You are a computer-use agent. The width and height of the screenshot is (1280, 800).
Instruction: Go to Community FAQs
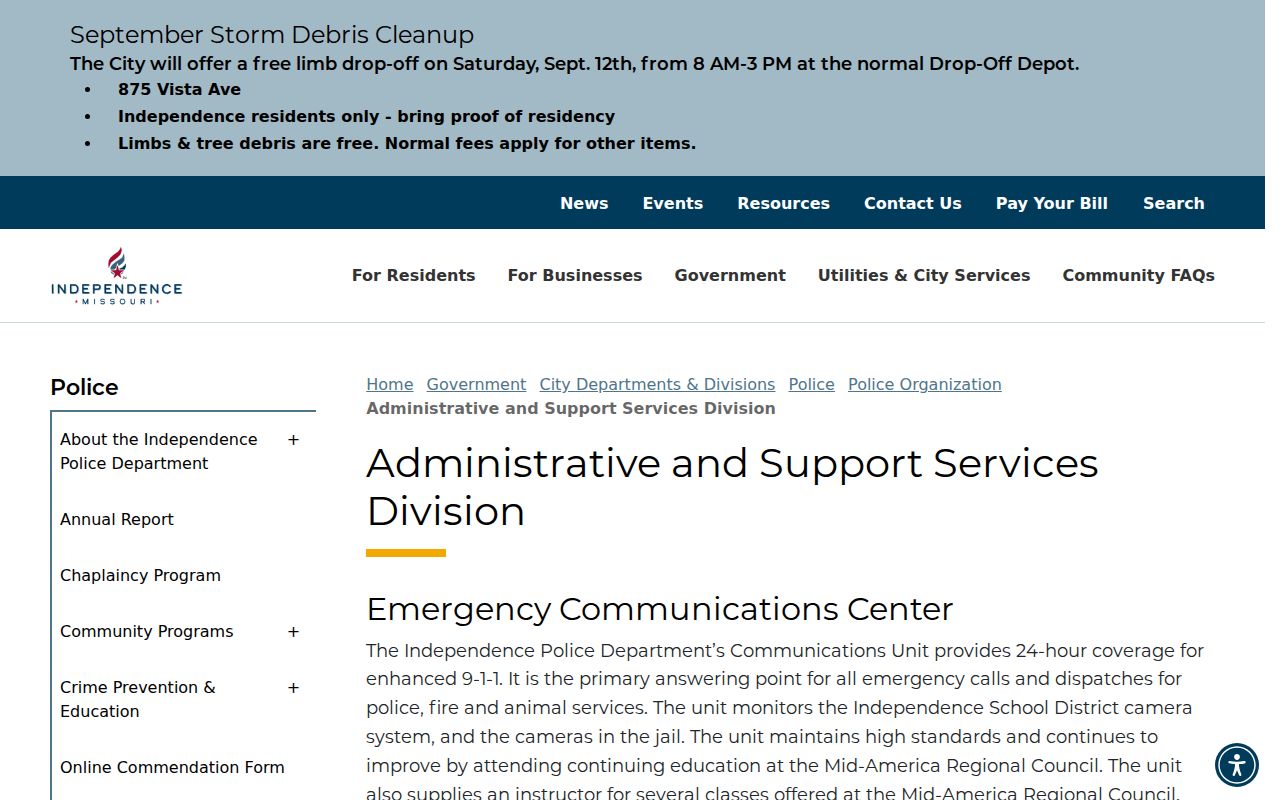pos(1139,275)
